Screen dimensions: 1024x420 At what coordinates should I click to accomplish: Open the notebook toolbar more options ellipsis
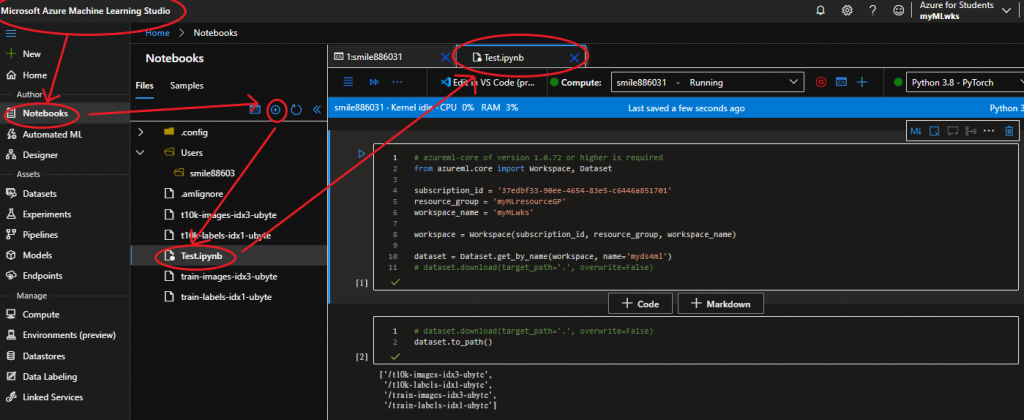pyautogui.click(x=397, y=82)
